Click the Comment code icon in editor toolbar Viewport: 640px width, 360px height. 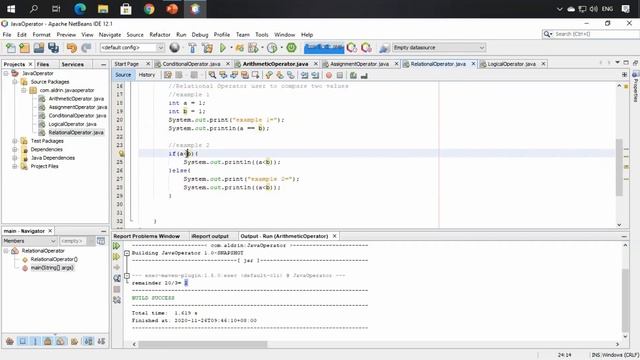coord(353,75)
